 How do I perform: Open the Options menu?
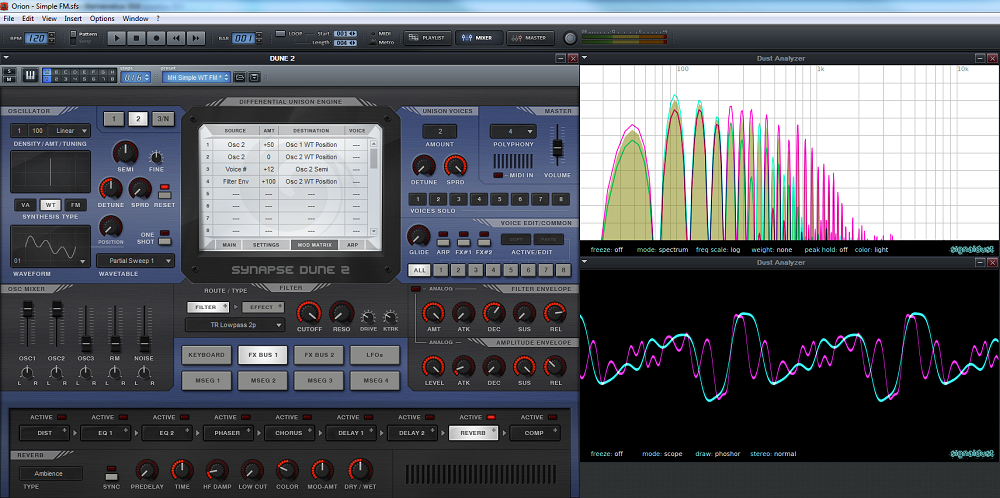[102, 18]
